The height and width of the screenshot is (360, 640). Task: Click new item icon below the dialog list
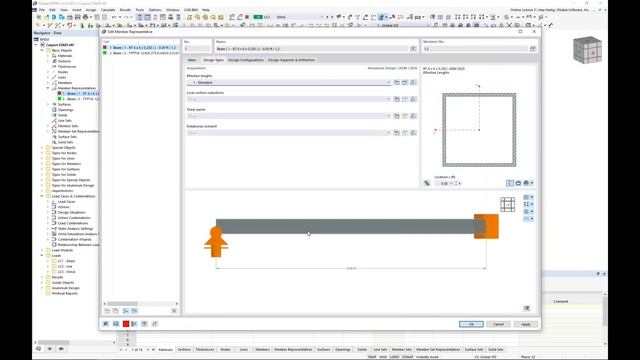coord(107,311)
